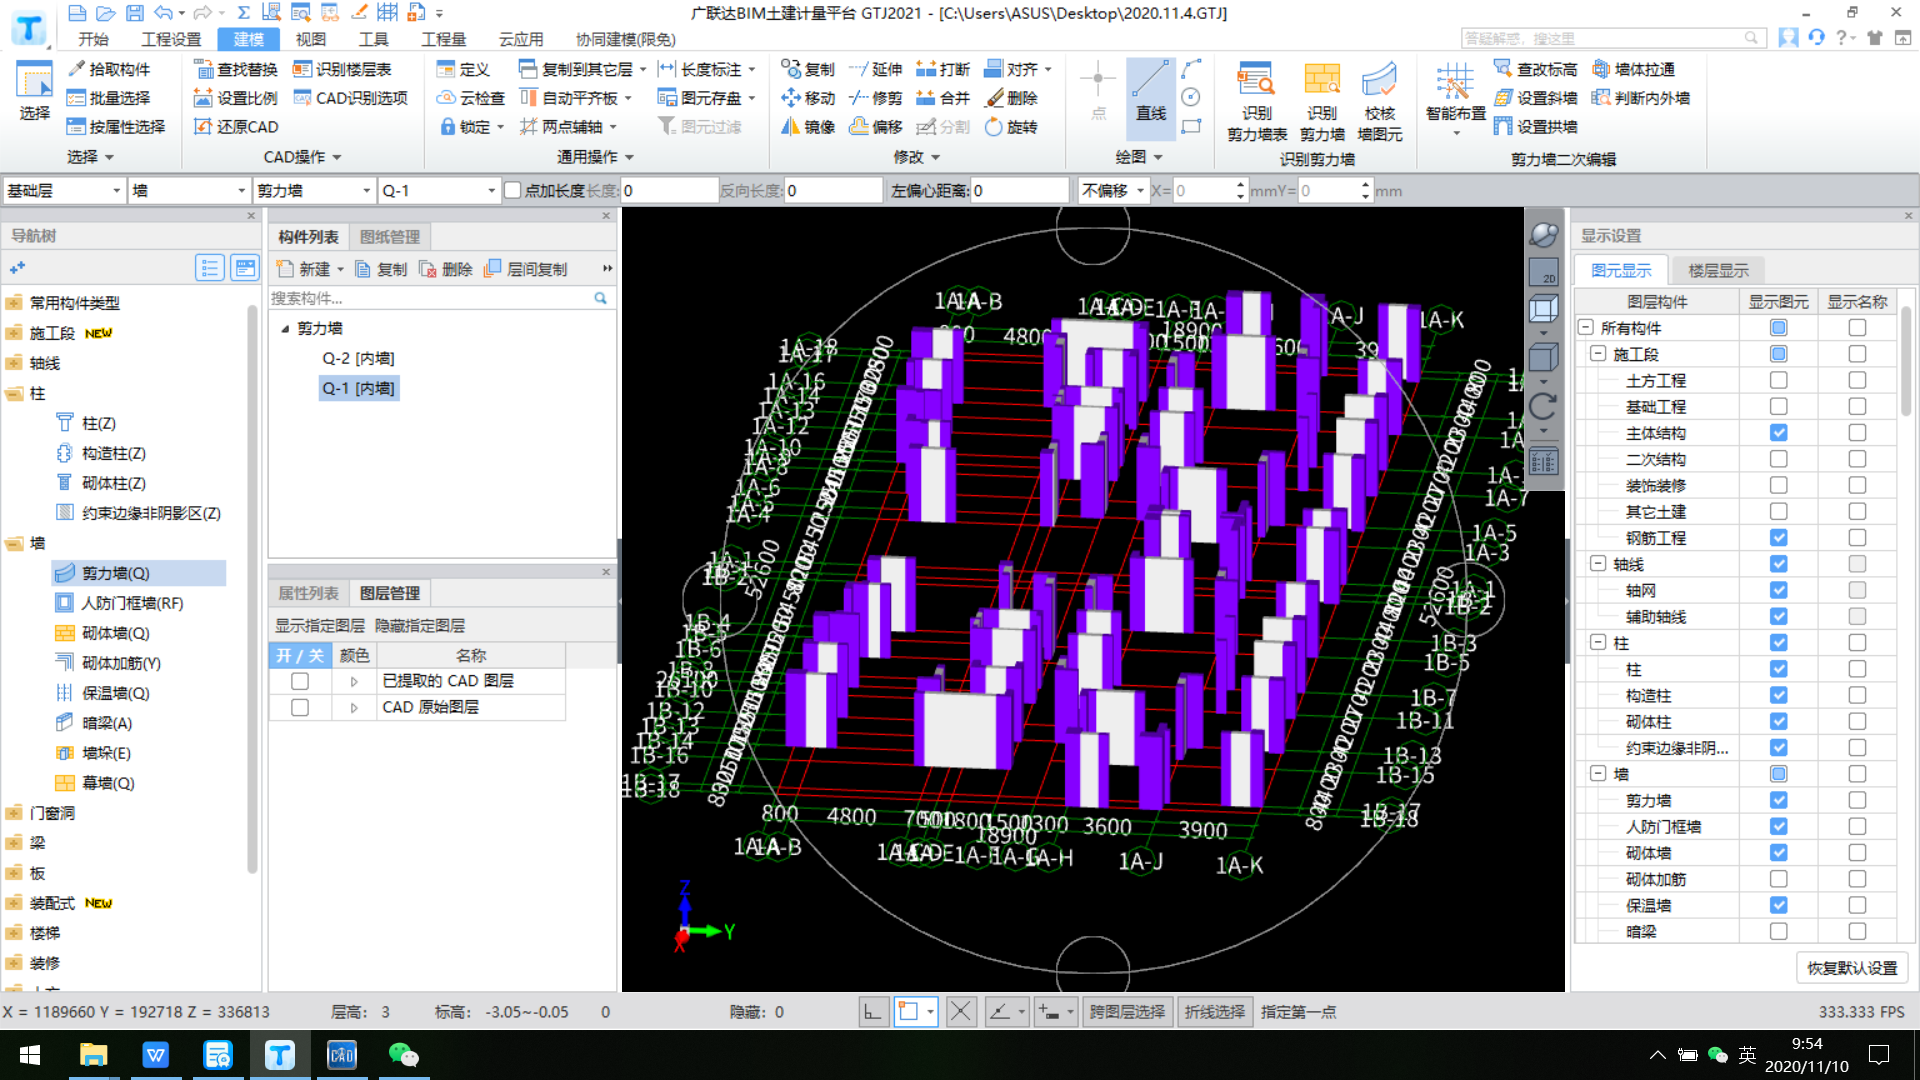Toggle 主体结构 display element checkbox
Image resolution: width=1920 pixels, height=1080 pixels.
pyautogui.click(x=1778, y=433)
